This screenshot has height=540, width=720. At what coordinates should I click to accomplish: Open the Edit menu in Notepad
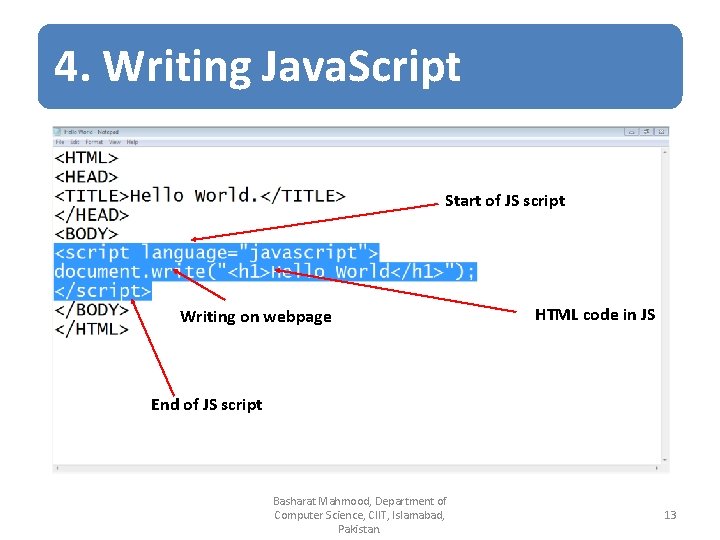(75, 142)
